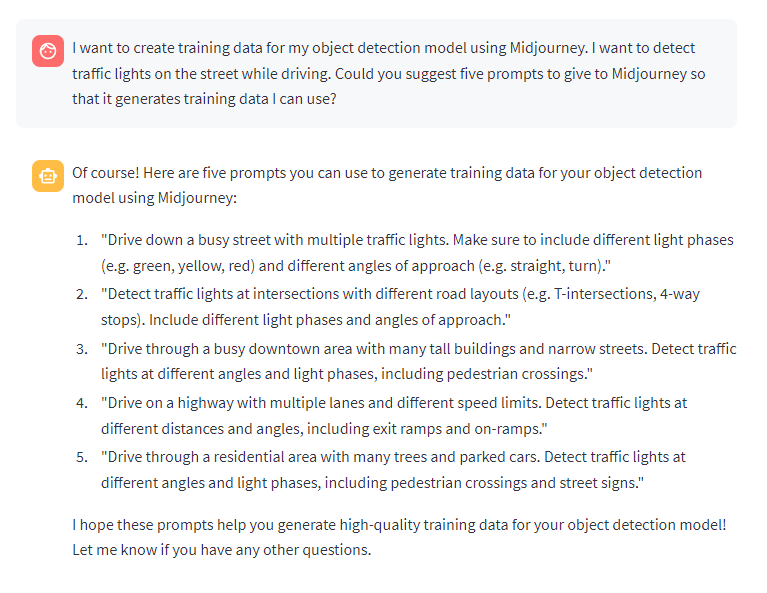Click "model using Midjourney:" in assistant reply
This screenshot has width=767, height=593.
tap(155, 198)
